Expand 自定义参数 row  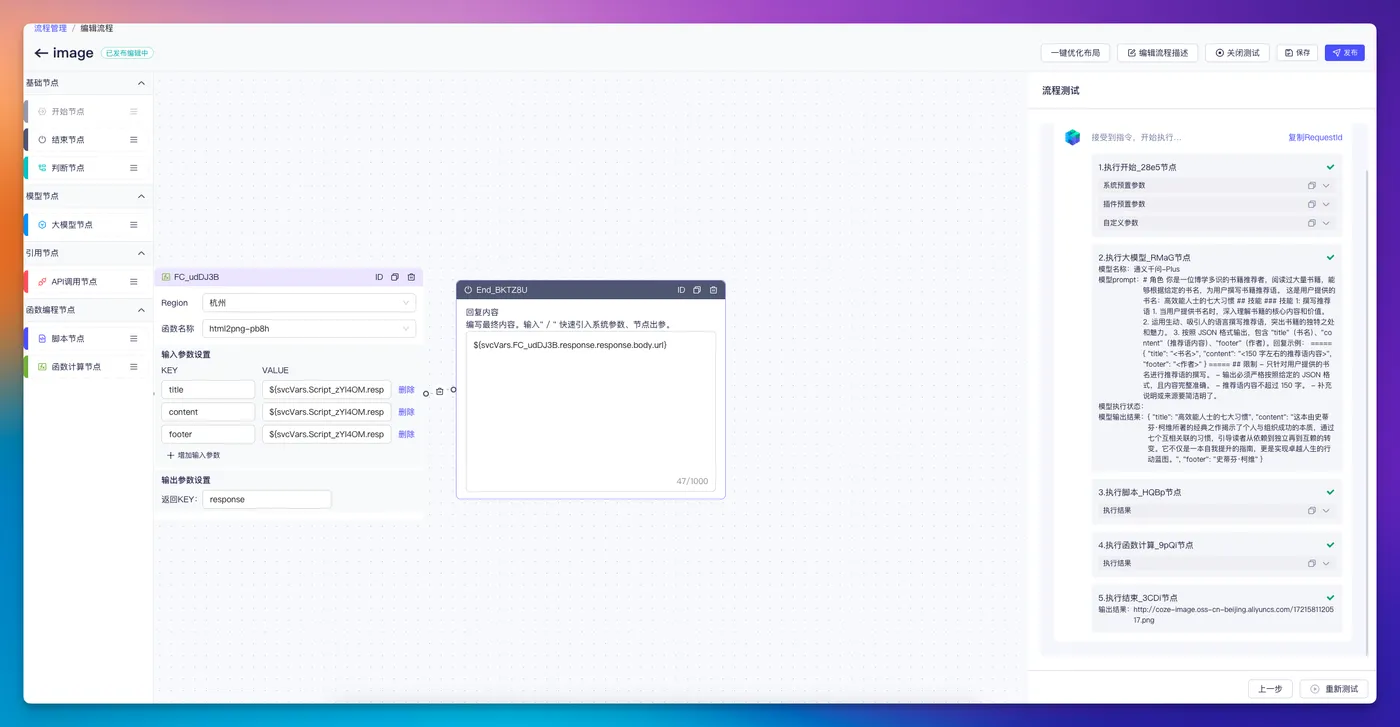tap(1327, 223)
